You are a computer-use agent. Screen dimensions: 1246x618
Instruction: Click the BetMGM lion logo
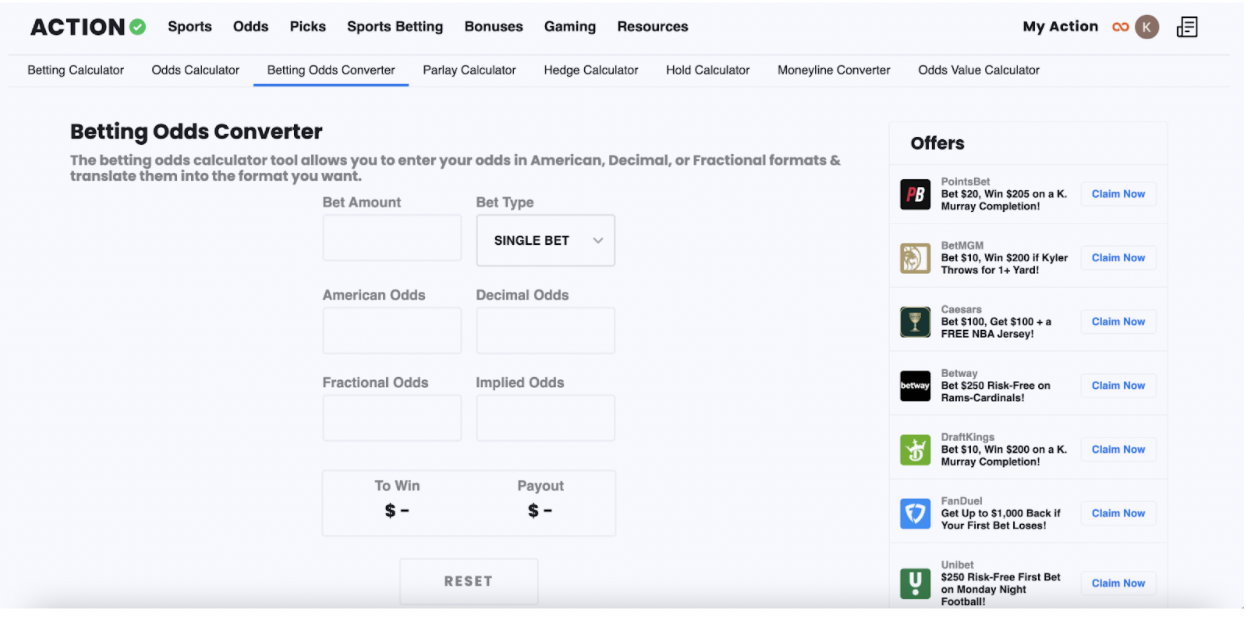point(915,258)
